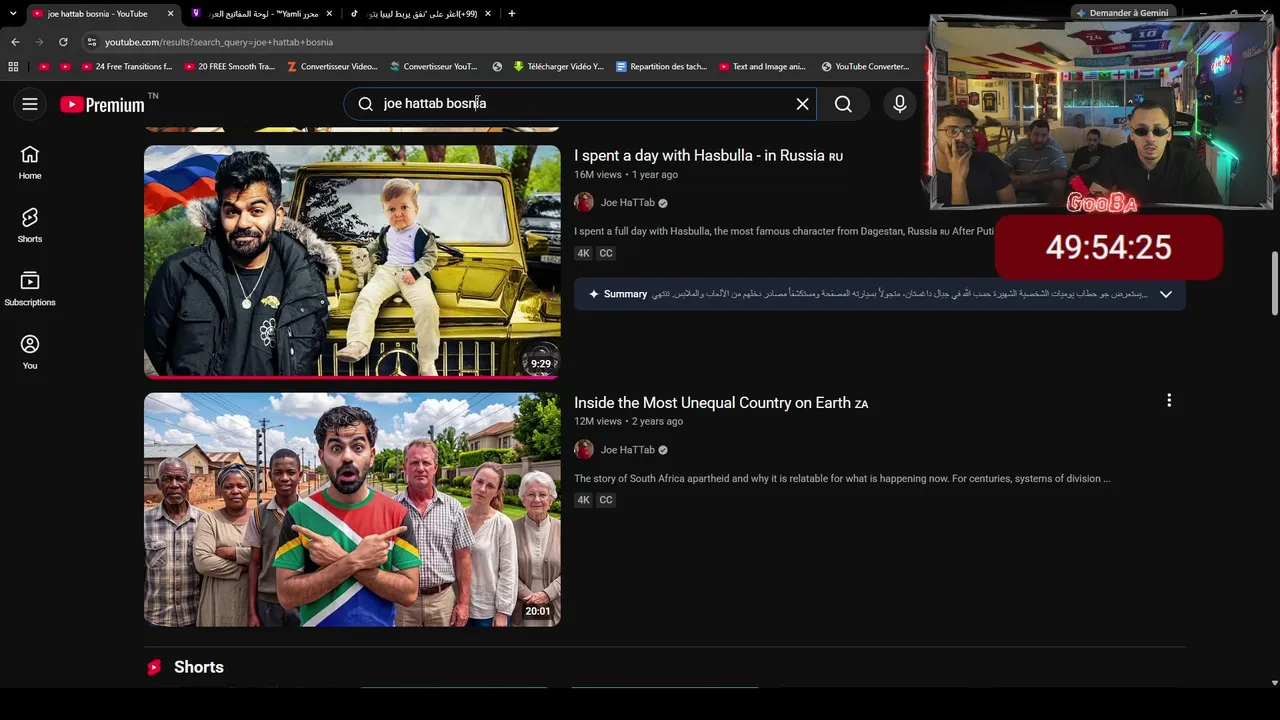1280x720 pixels.
Task: Expand the Summary chevron on Hasbulla video
Action: [1165, 294]
